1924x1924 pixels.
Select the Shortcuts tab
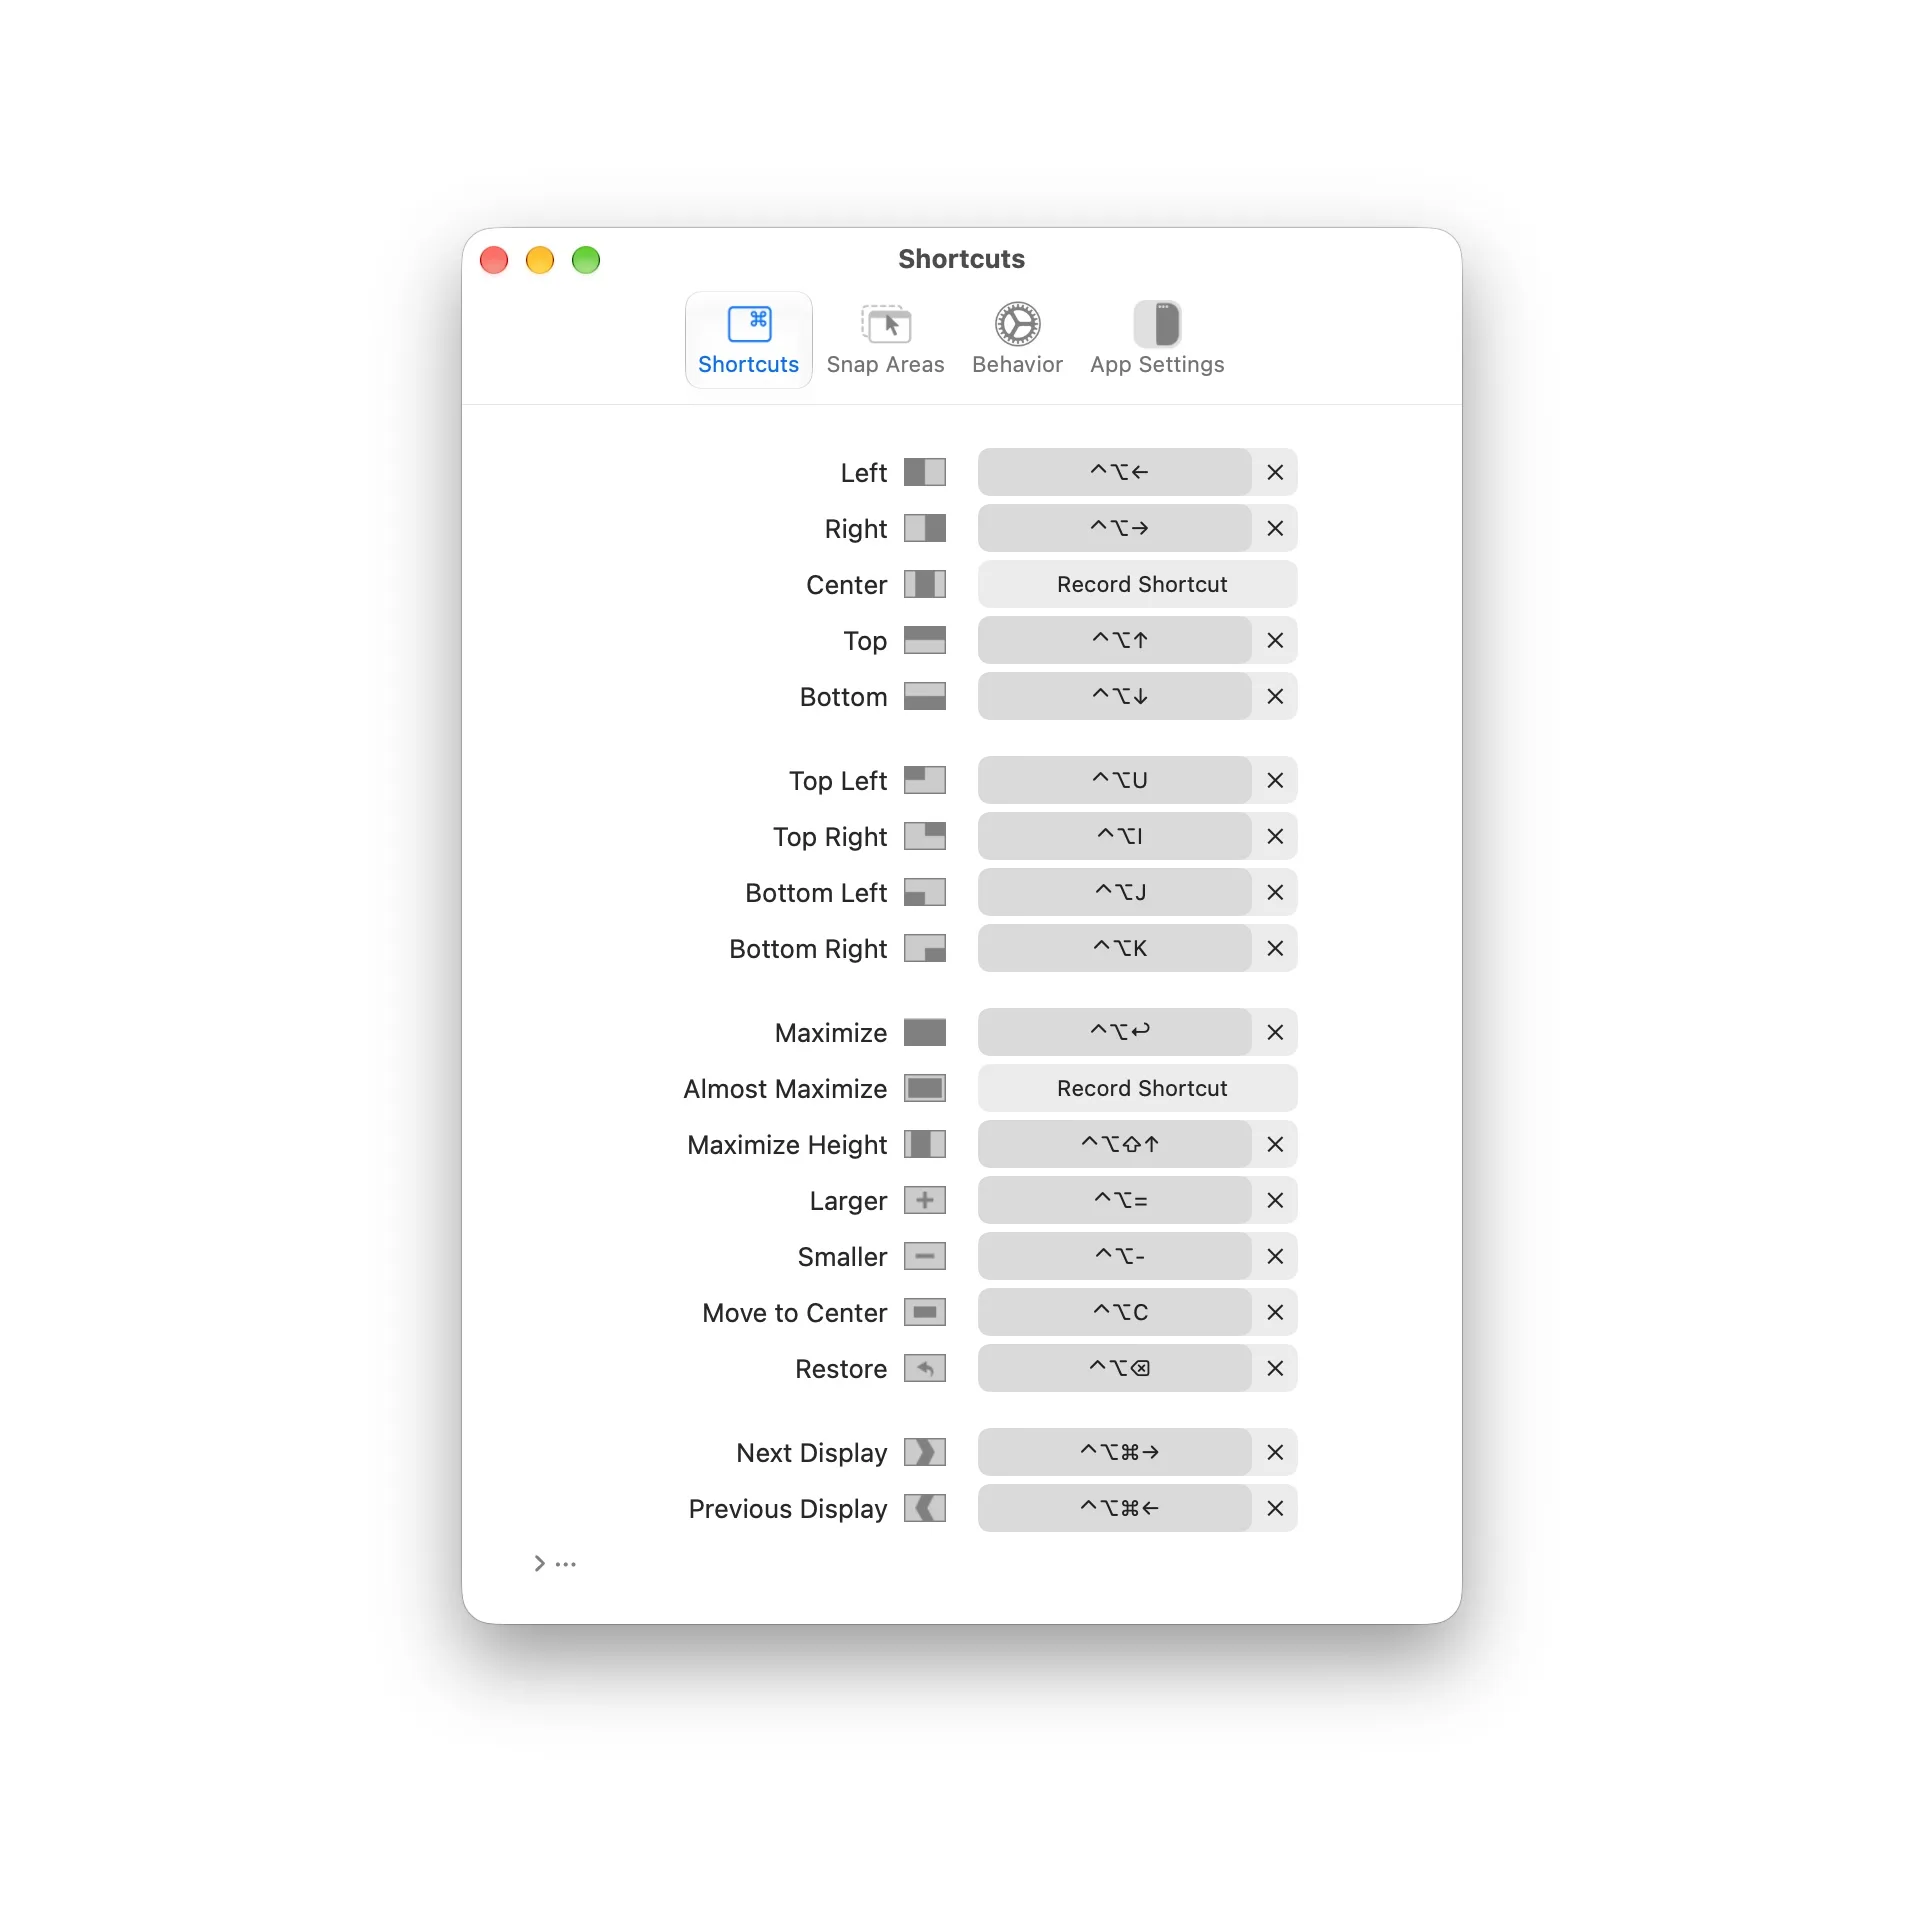pyautogui.click(x=748, y=340)
